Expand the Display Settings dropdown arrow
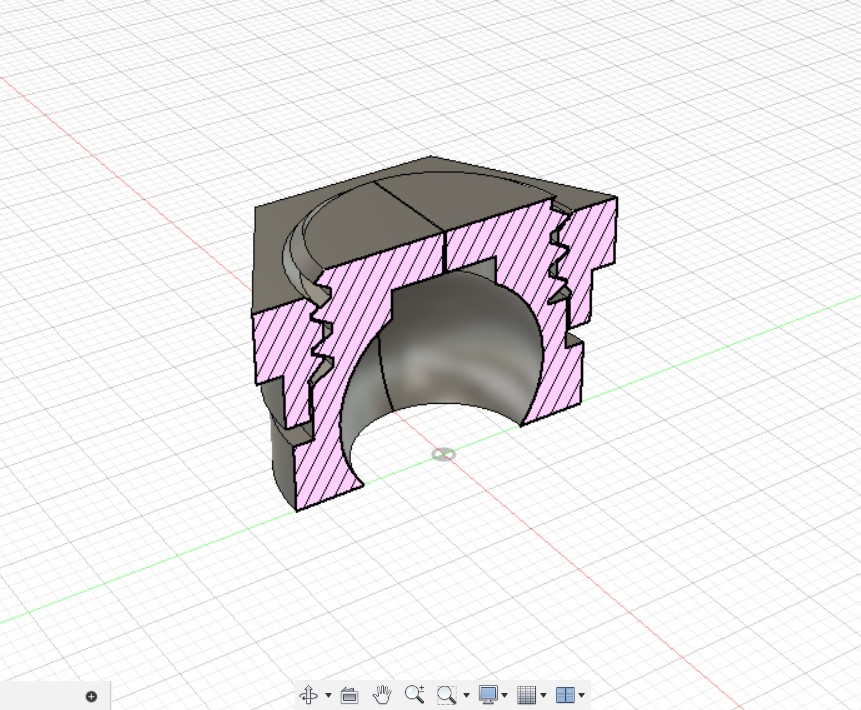Image resolution: width=861 pixels, height=710 pixels. tap(505, 695)
